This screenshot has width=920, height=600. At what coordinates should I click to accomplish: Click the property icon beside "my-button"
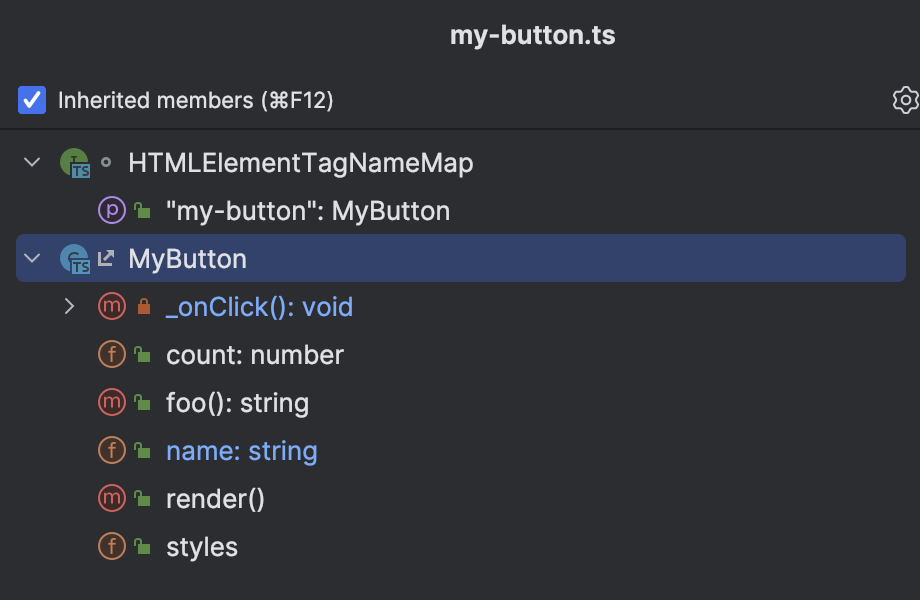pyautogui.click(x=111, y=211)
